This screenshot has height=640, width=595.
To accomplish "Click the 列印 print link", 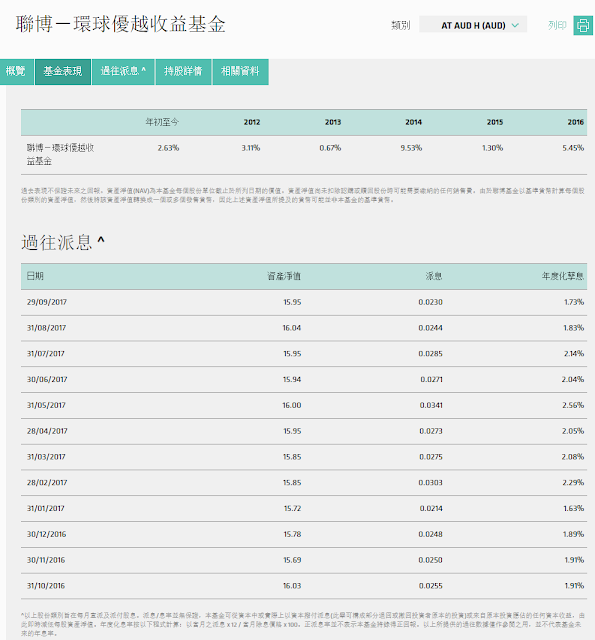I will pyautogui.click(x=557, y=25).
